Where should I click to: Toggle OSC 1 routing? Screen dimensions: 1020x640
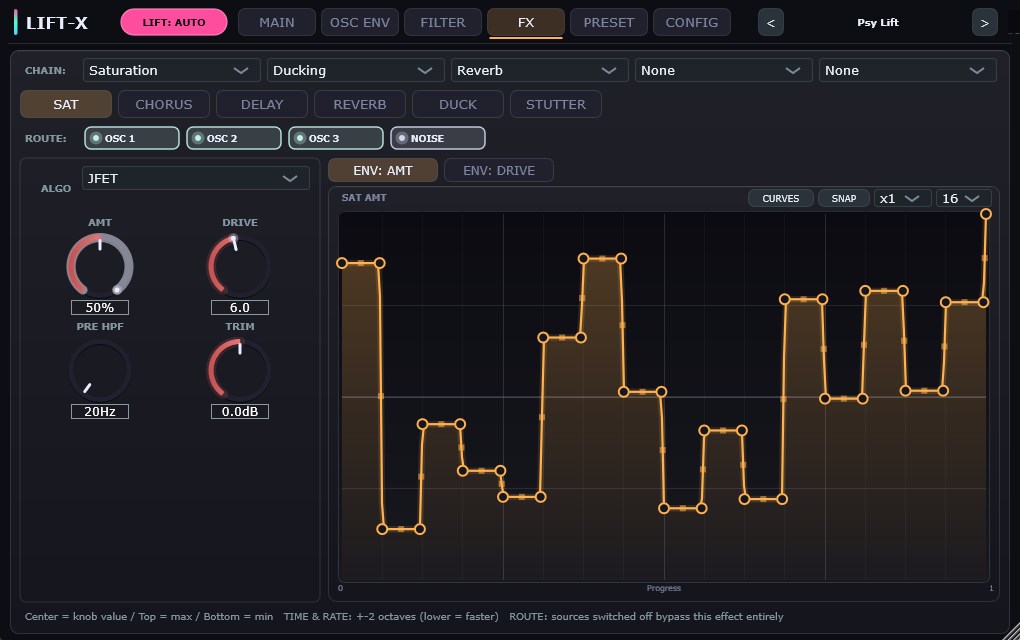tap(132, 138)
